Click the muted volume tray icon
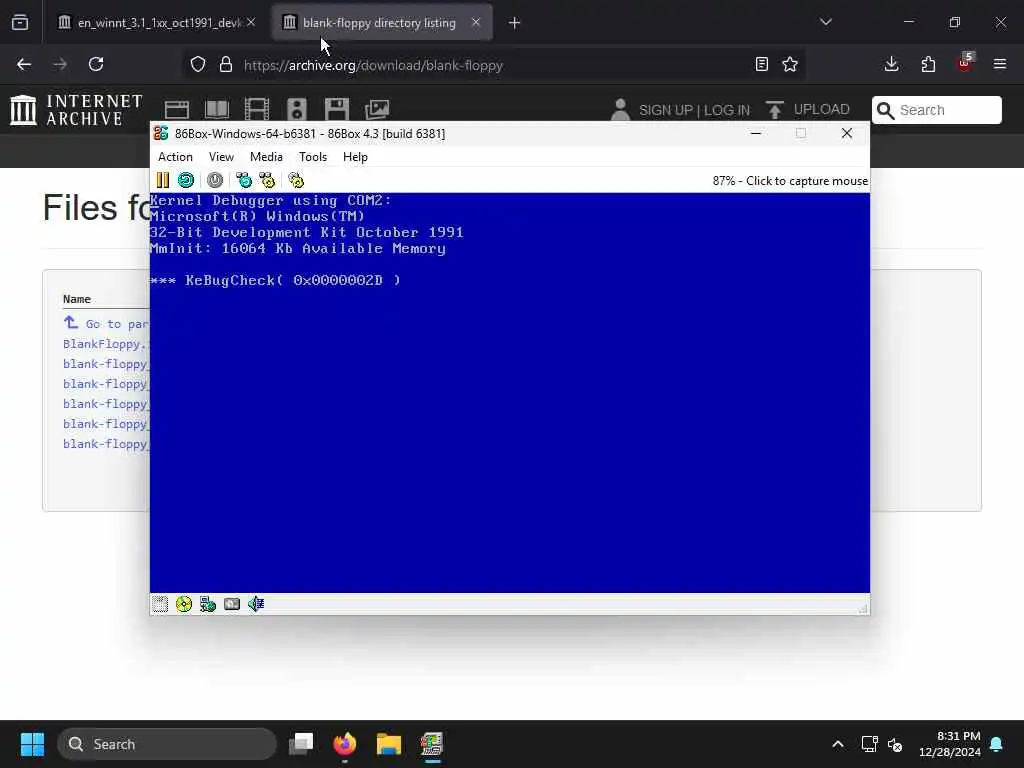Image resolution: width=1024 pixels, height=768 pixels. pos(895,744)
